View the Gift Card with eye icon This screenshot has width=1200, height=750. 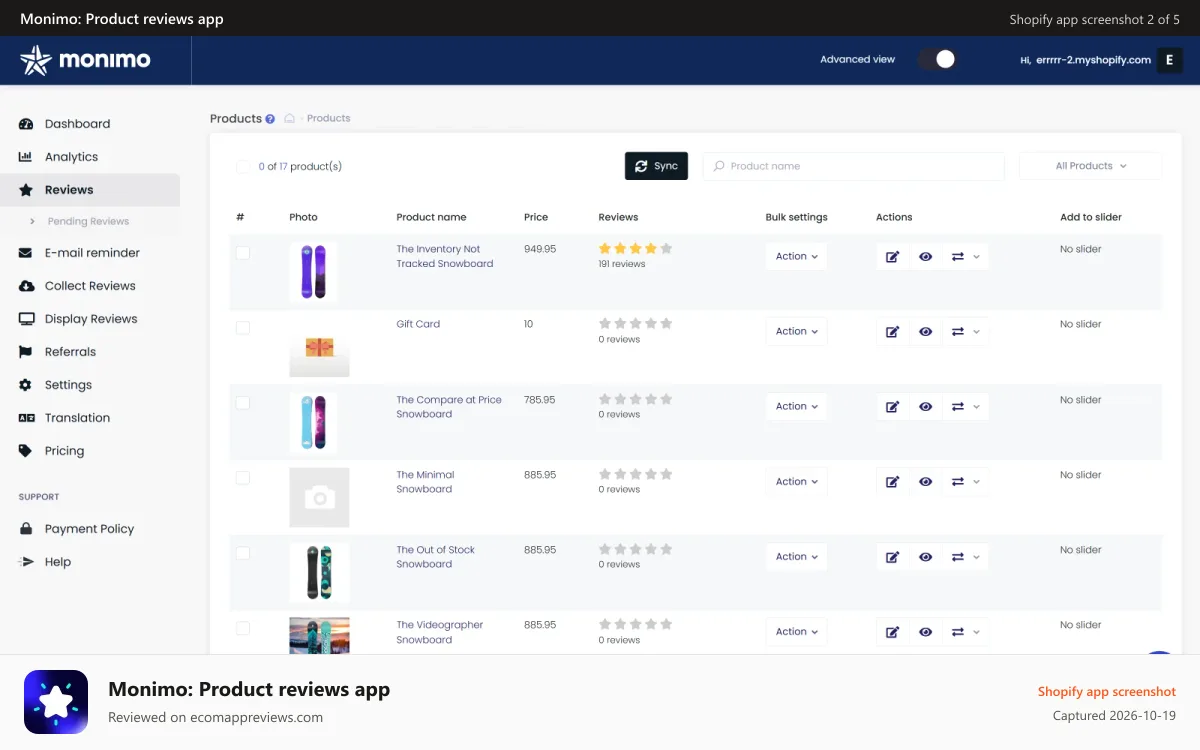[x=926, y=332]
